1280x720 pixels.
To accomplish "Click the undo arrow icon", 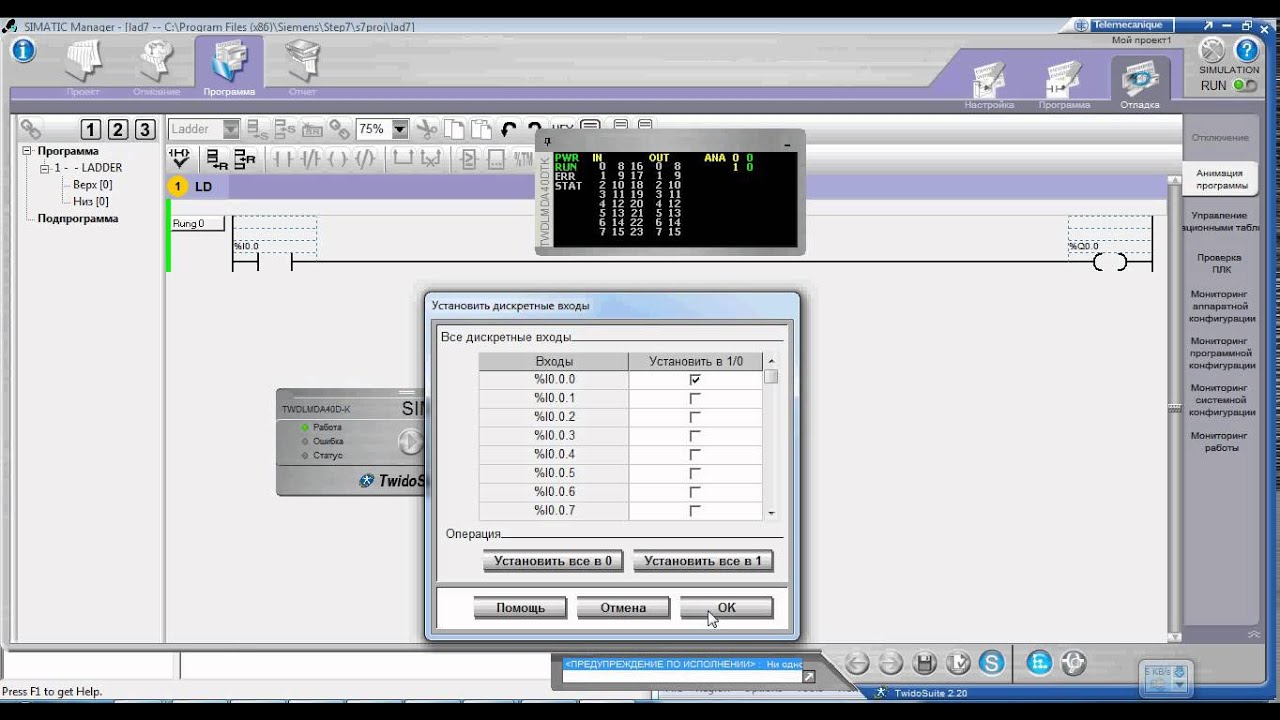I will coord(509,130).
